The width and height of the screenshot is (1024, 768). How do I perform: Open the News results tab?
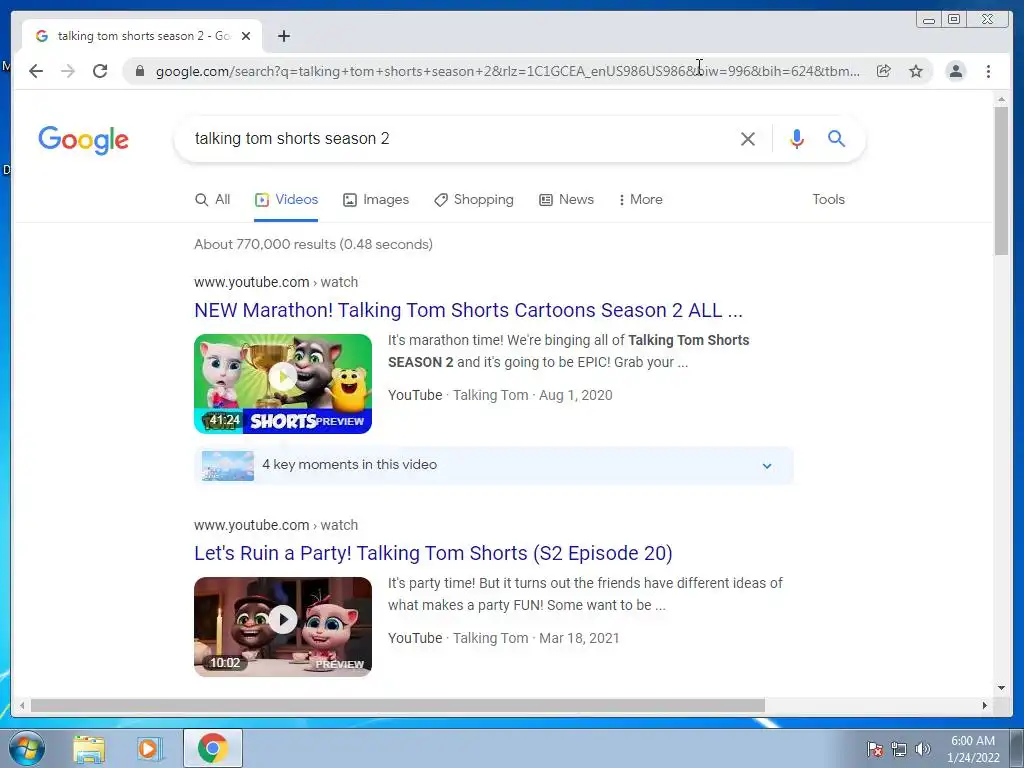566,199
